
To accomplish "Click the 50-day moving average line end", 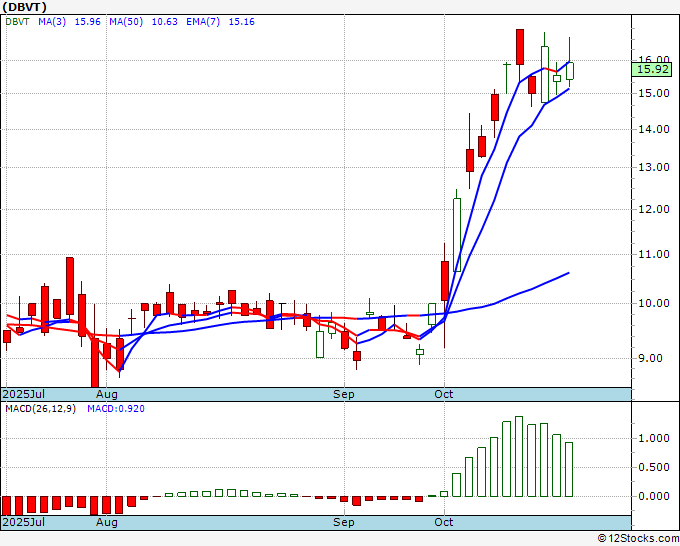I will coord(569,273).
